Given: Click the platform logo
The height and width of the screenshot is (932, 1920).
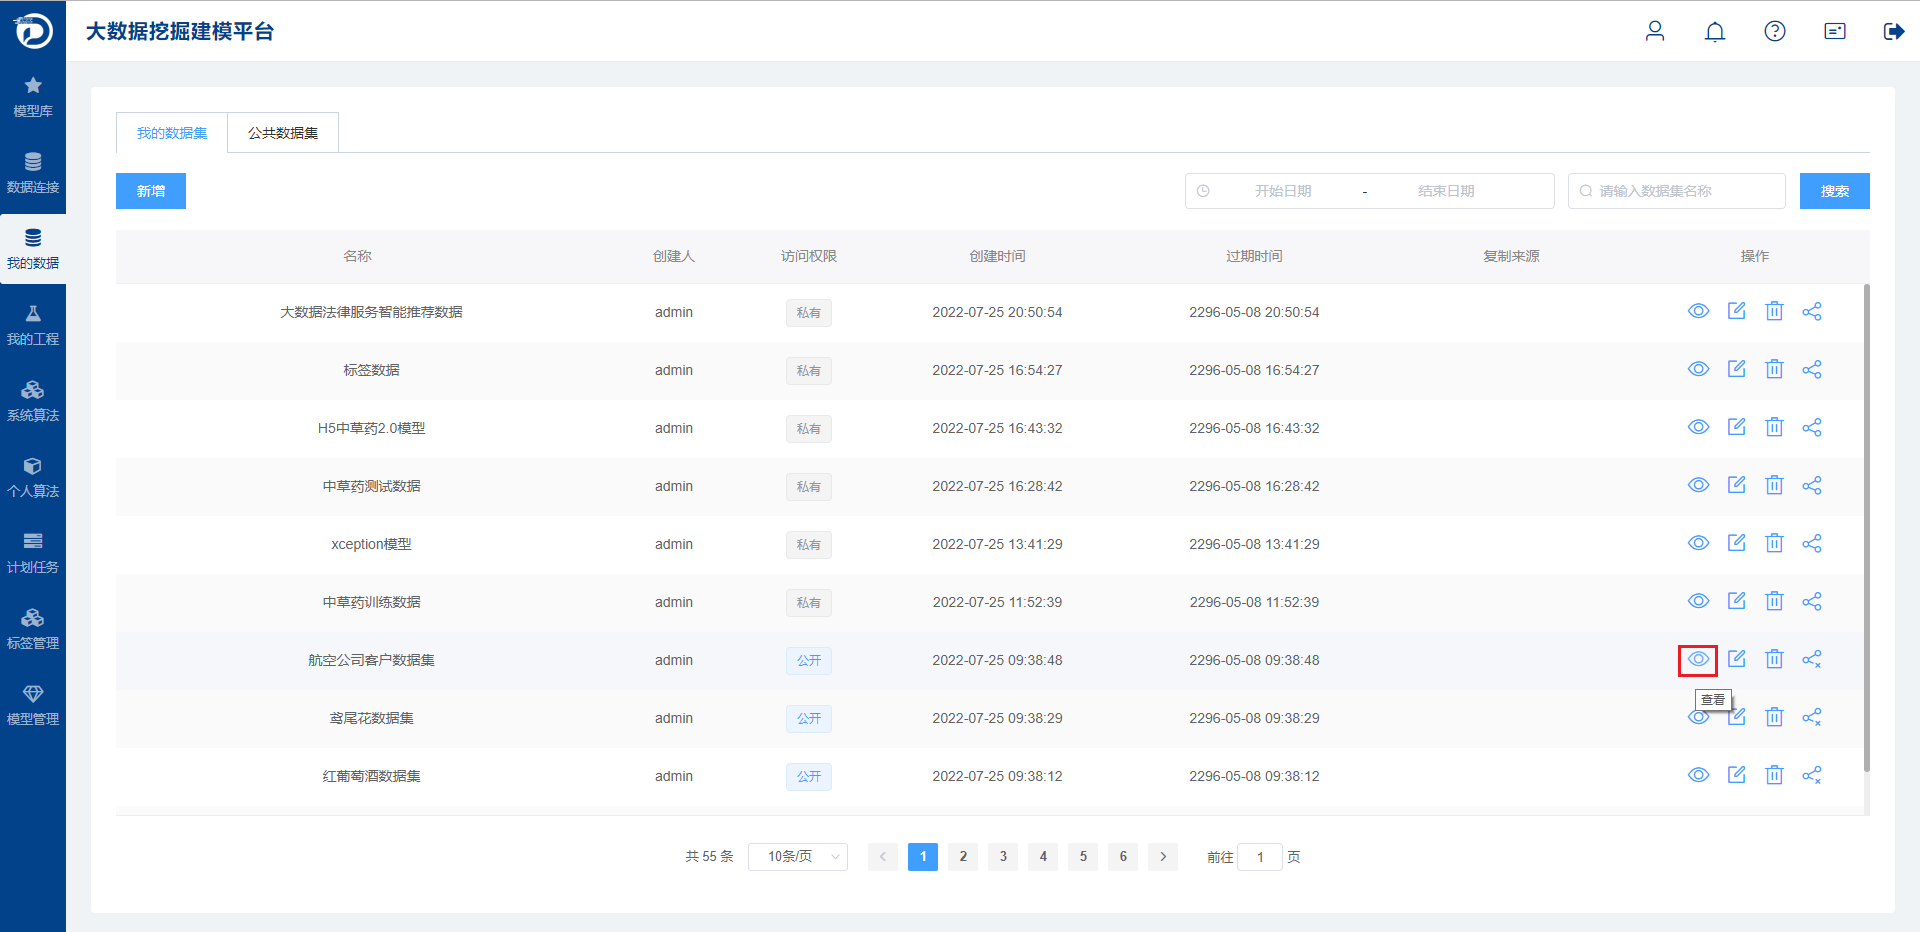Looking at the screenshot, I should tap(33, 31).
